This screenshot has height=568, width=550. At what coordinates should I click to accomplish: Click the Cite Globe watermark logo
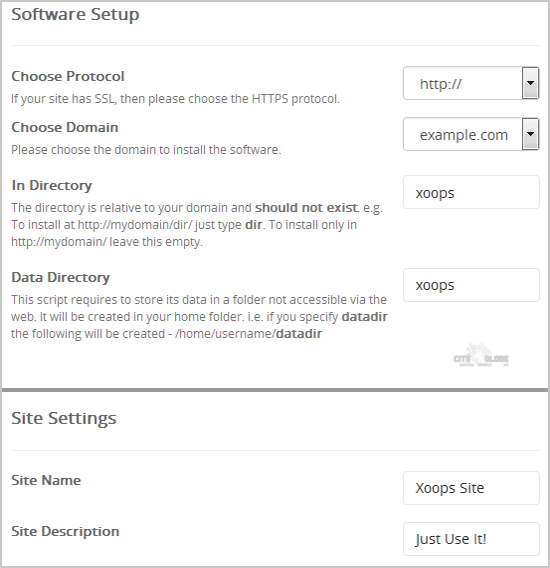click(x=481, y=355)
